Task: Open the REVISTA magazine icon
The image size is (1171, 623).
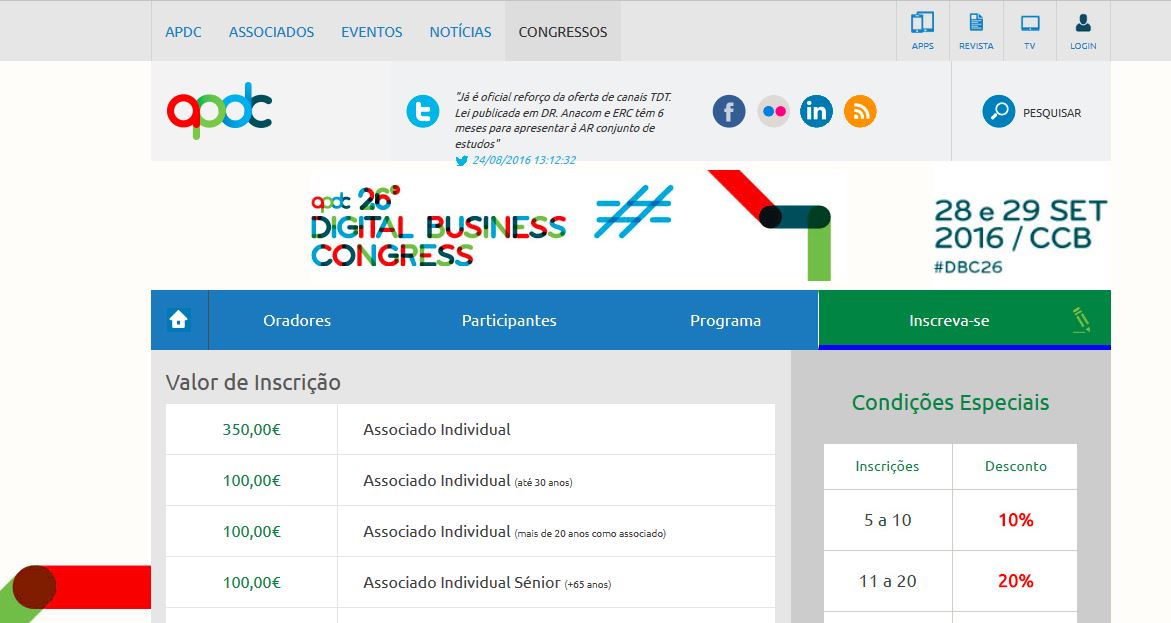Action: pos(976,31)
